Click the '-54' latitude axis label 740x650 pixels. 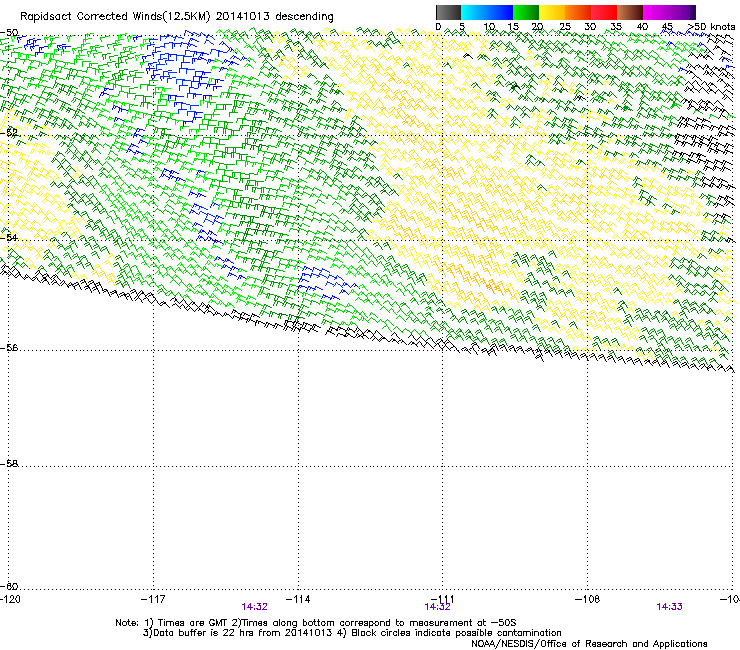point(9,237)
